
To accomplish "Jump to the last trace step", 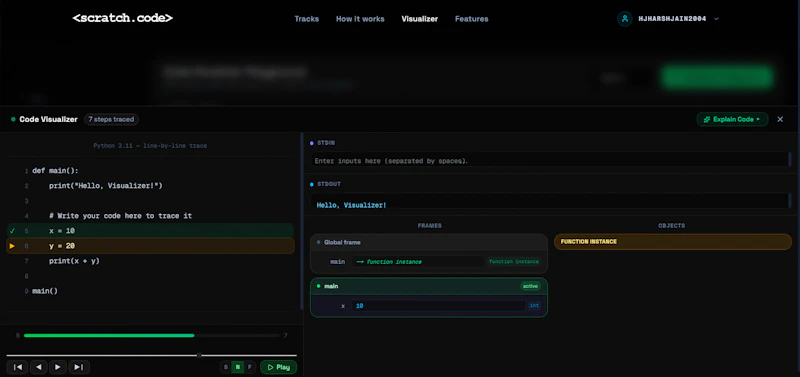I will coord(79,367).
